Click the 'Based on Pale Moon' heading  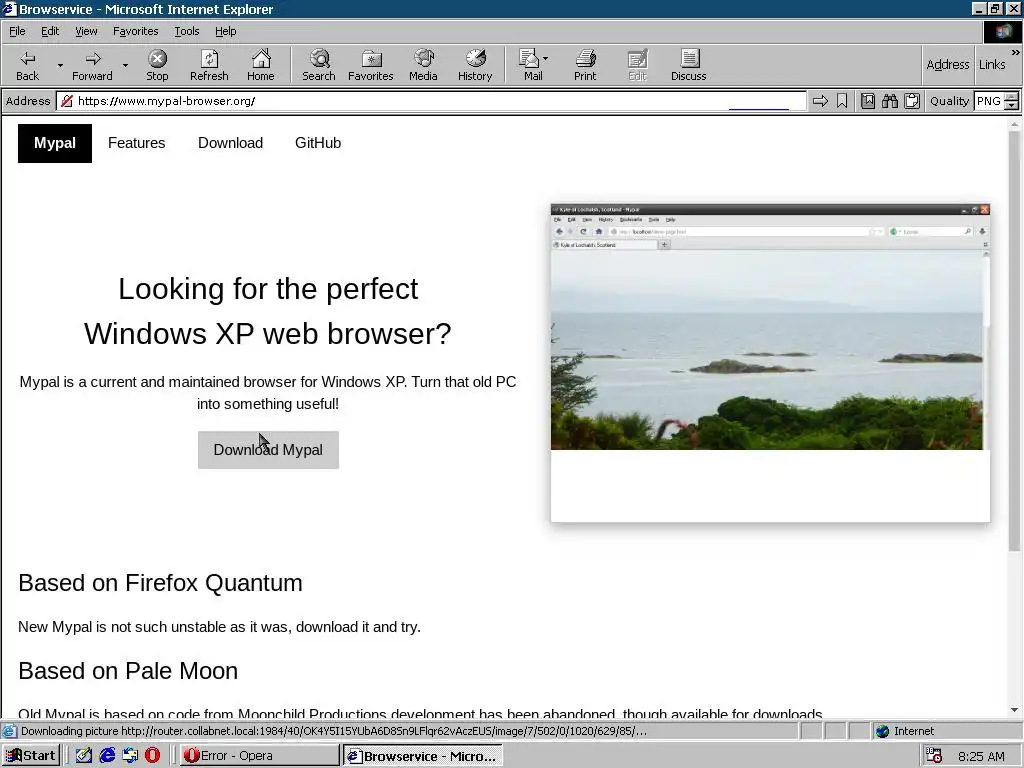tap(128, 671)
